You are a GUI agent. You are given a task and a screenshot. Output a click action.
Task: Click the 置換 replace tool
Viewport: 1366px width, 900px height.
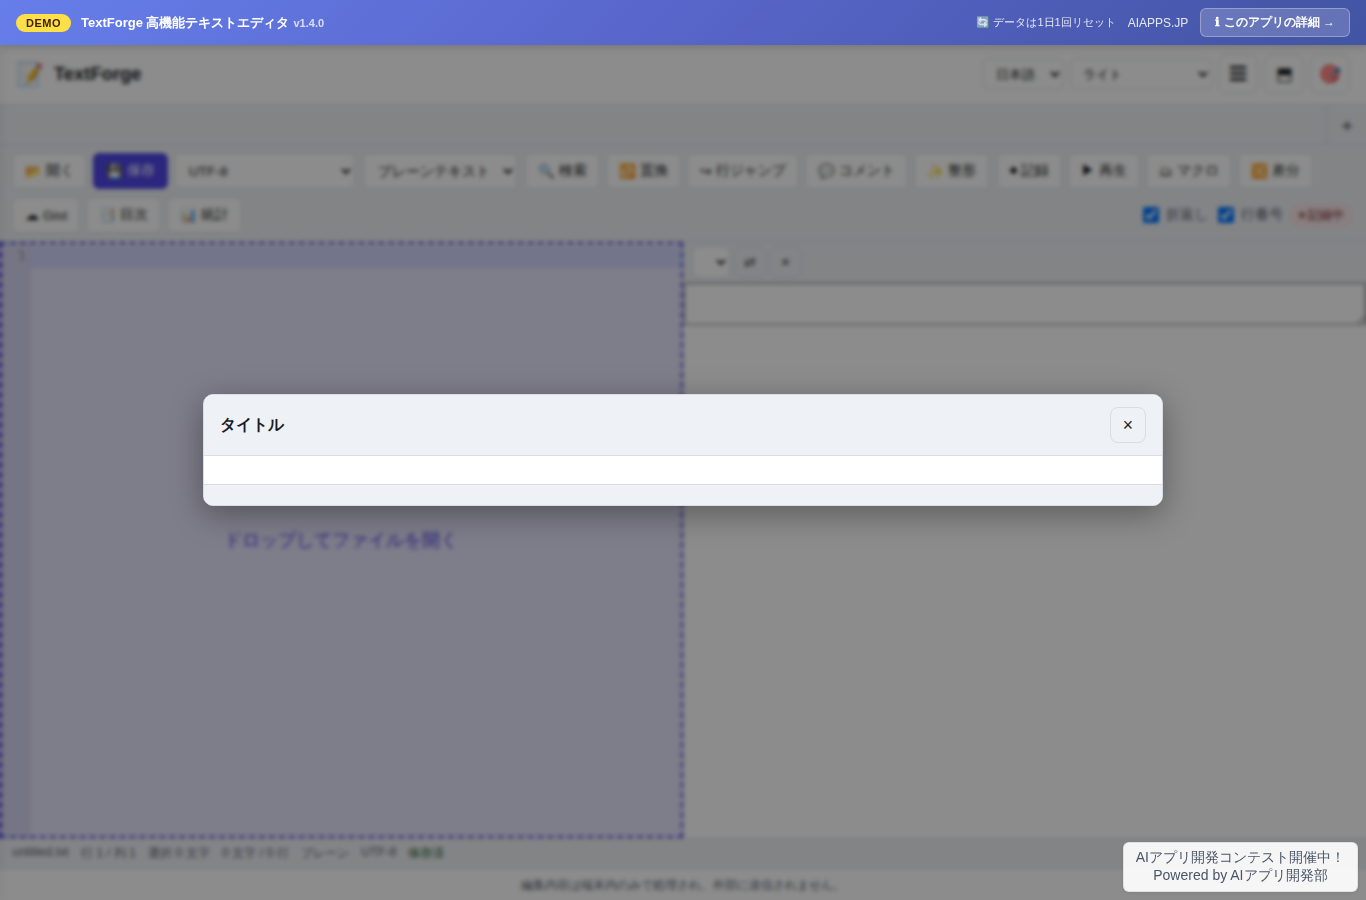[643, 171]
